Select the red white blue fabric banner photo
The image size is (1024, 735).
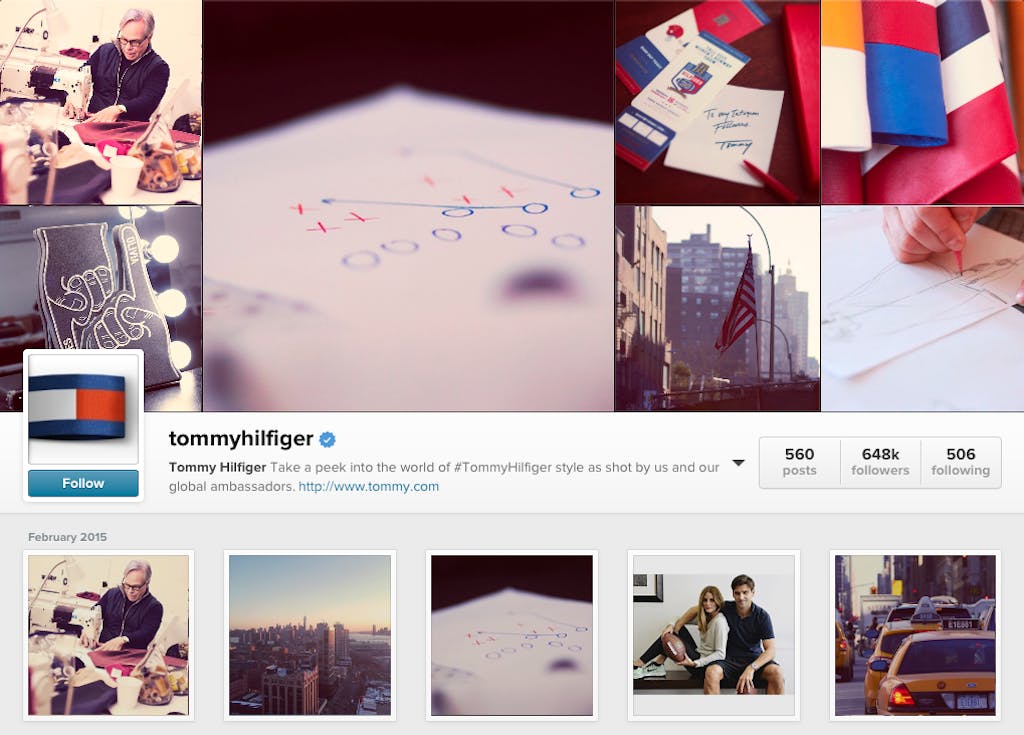(922, 102)
